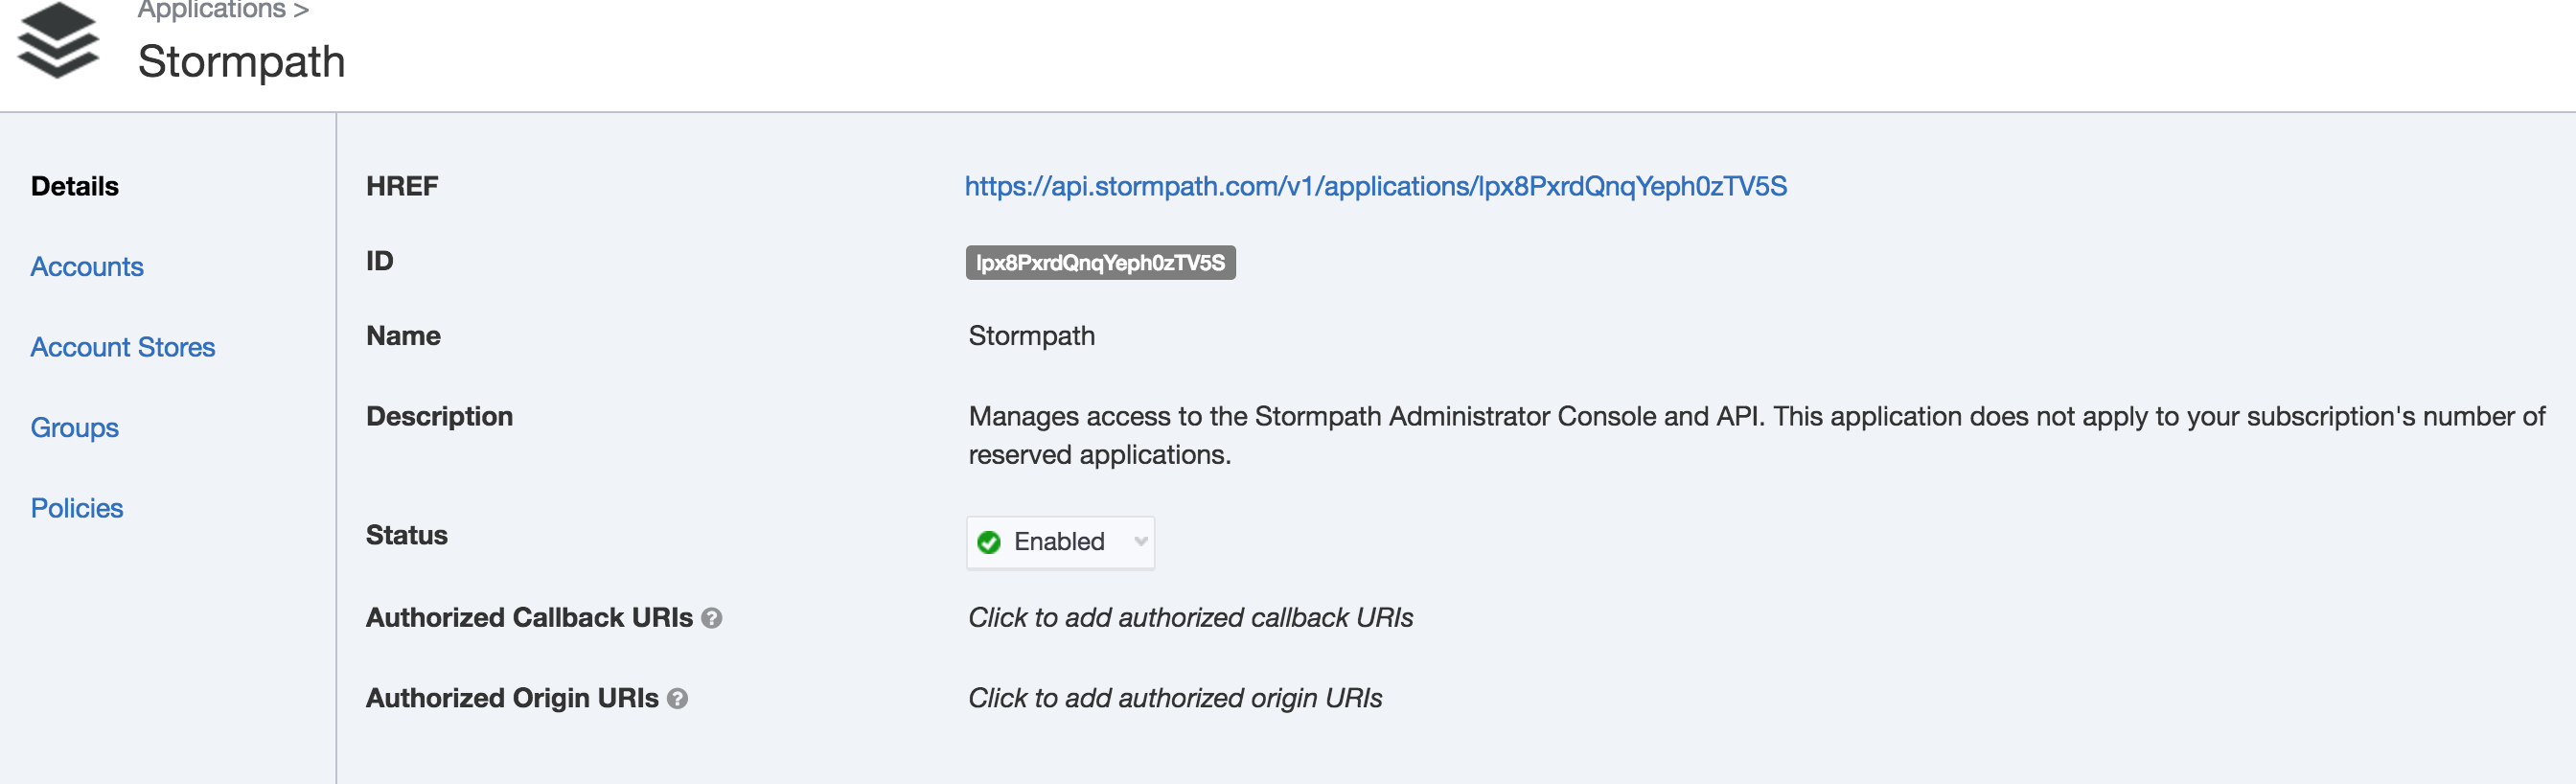
Task: Edit the application description text
Action: [x=1756, y=435]
